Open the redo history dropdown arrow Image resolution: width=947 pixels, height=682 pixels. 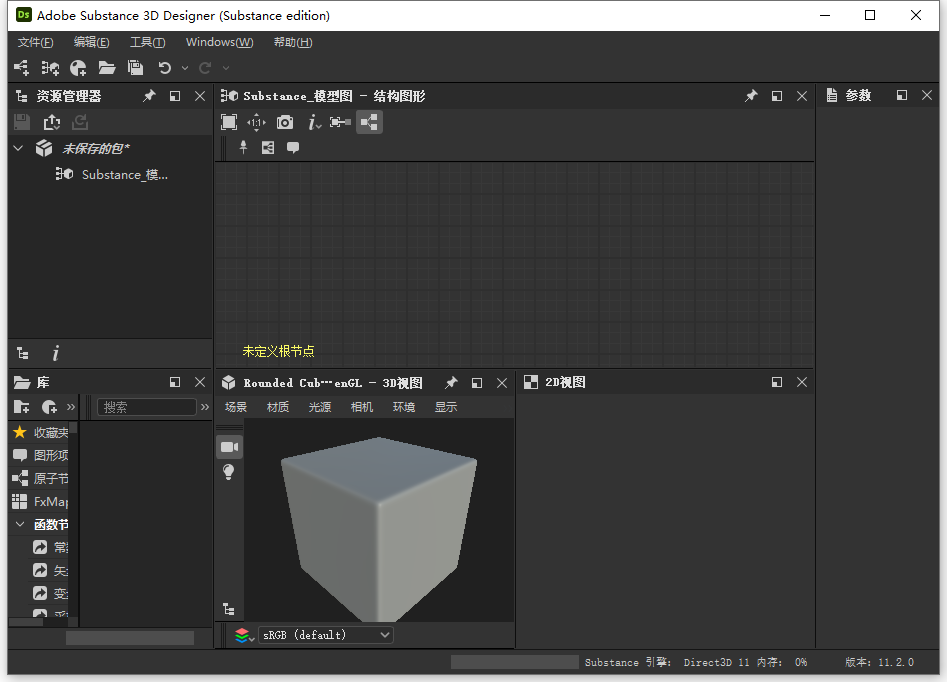226,68
